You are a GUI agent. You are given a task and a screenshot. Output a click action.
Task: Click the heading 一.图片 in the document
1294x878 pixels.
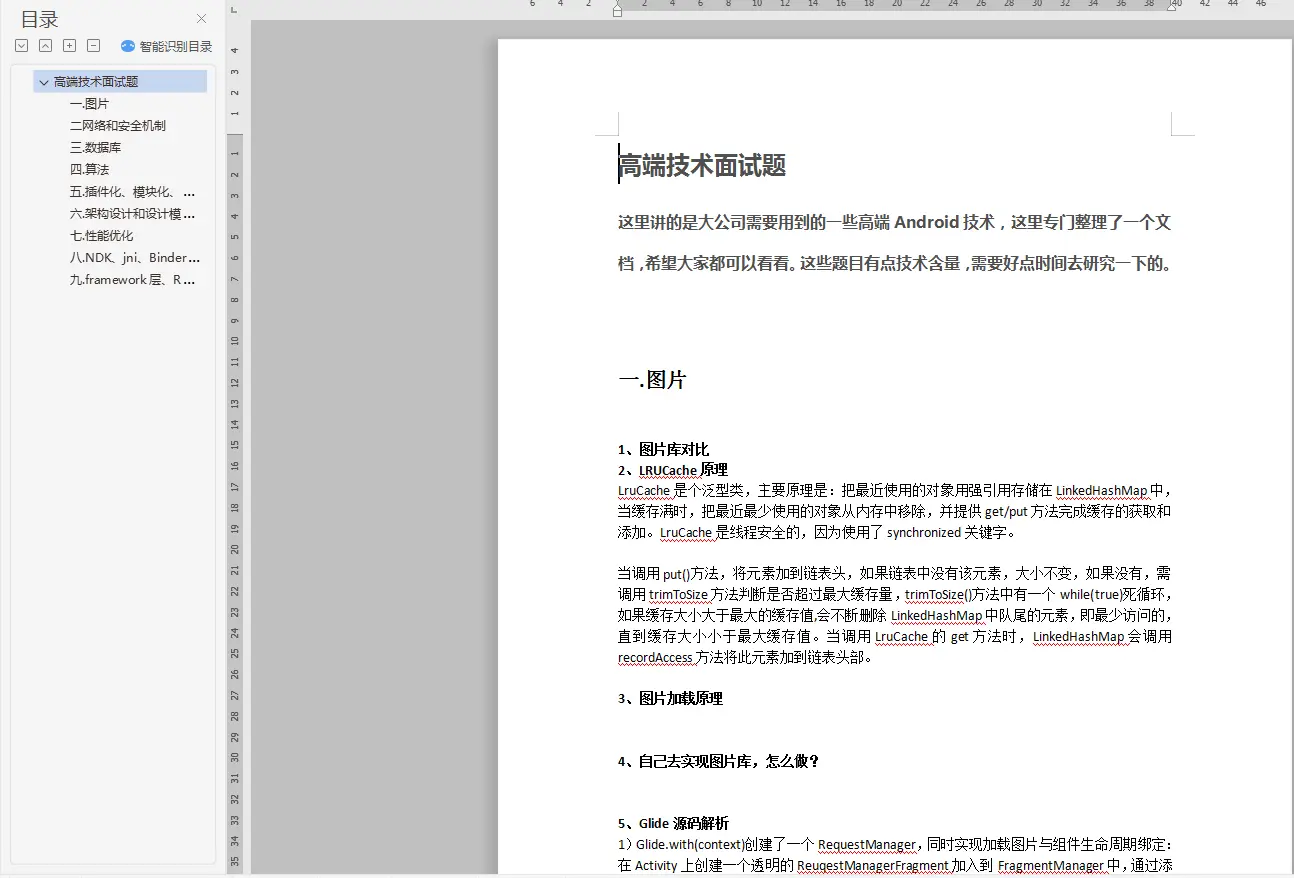coord(652,380)
